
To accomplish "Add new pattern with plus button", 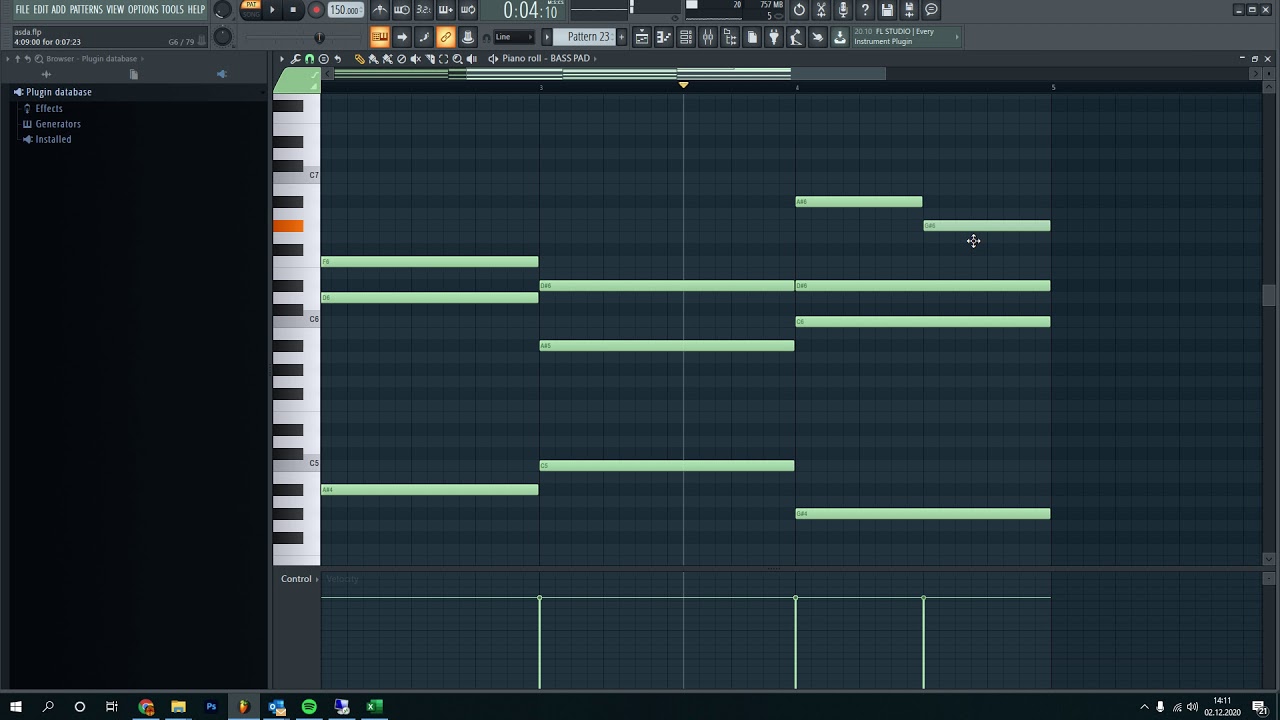I will [x=621, y=37].
